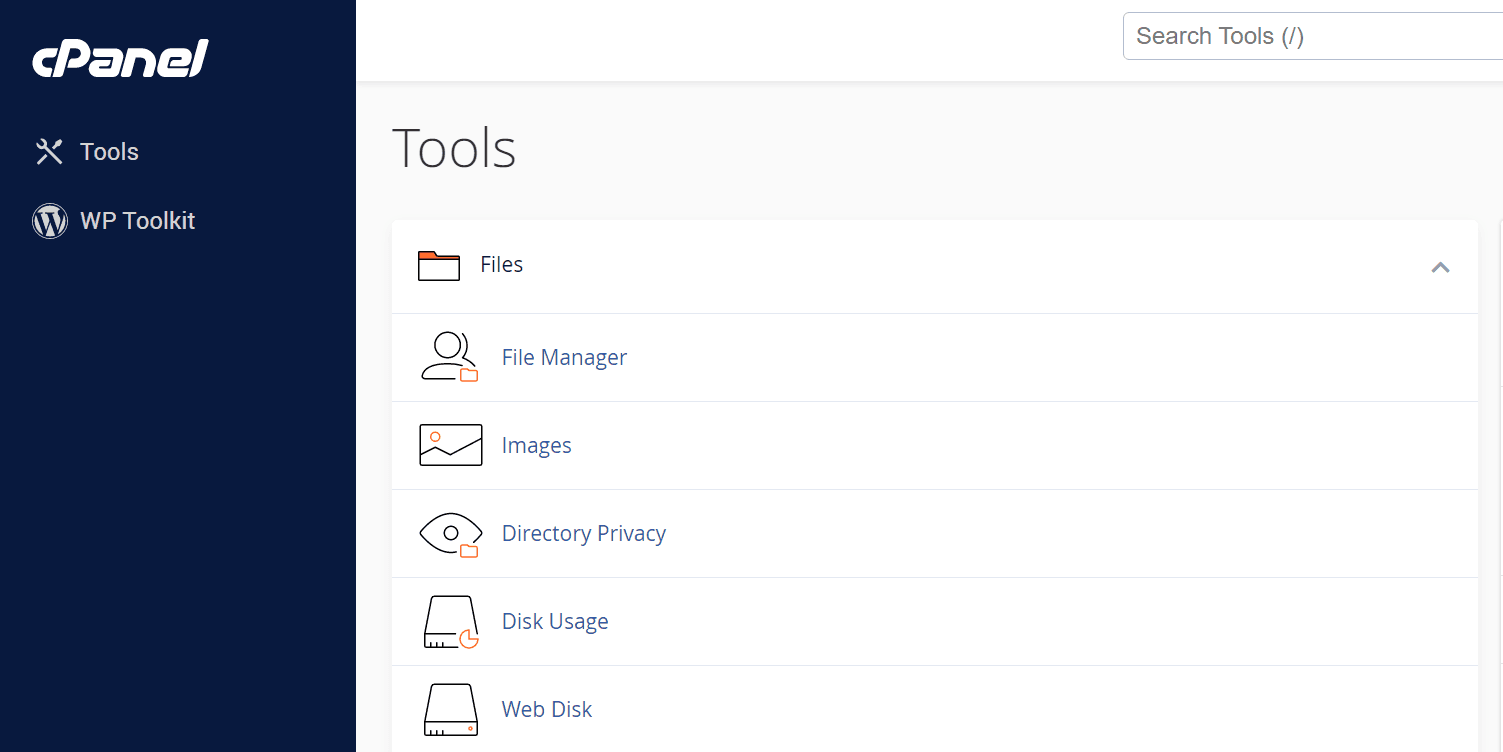
Task: Open the File Manager link
Action: click(564, 358)
